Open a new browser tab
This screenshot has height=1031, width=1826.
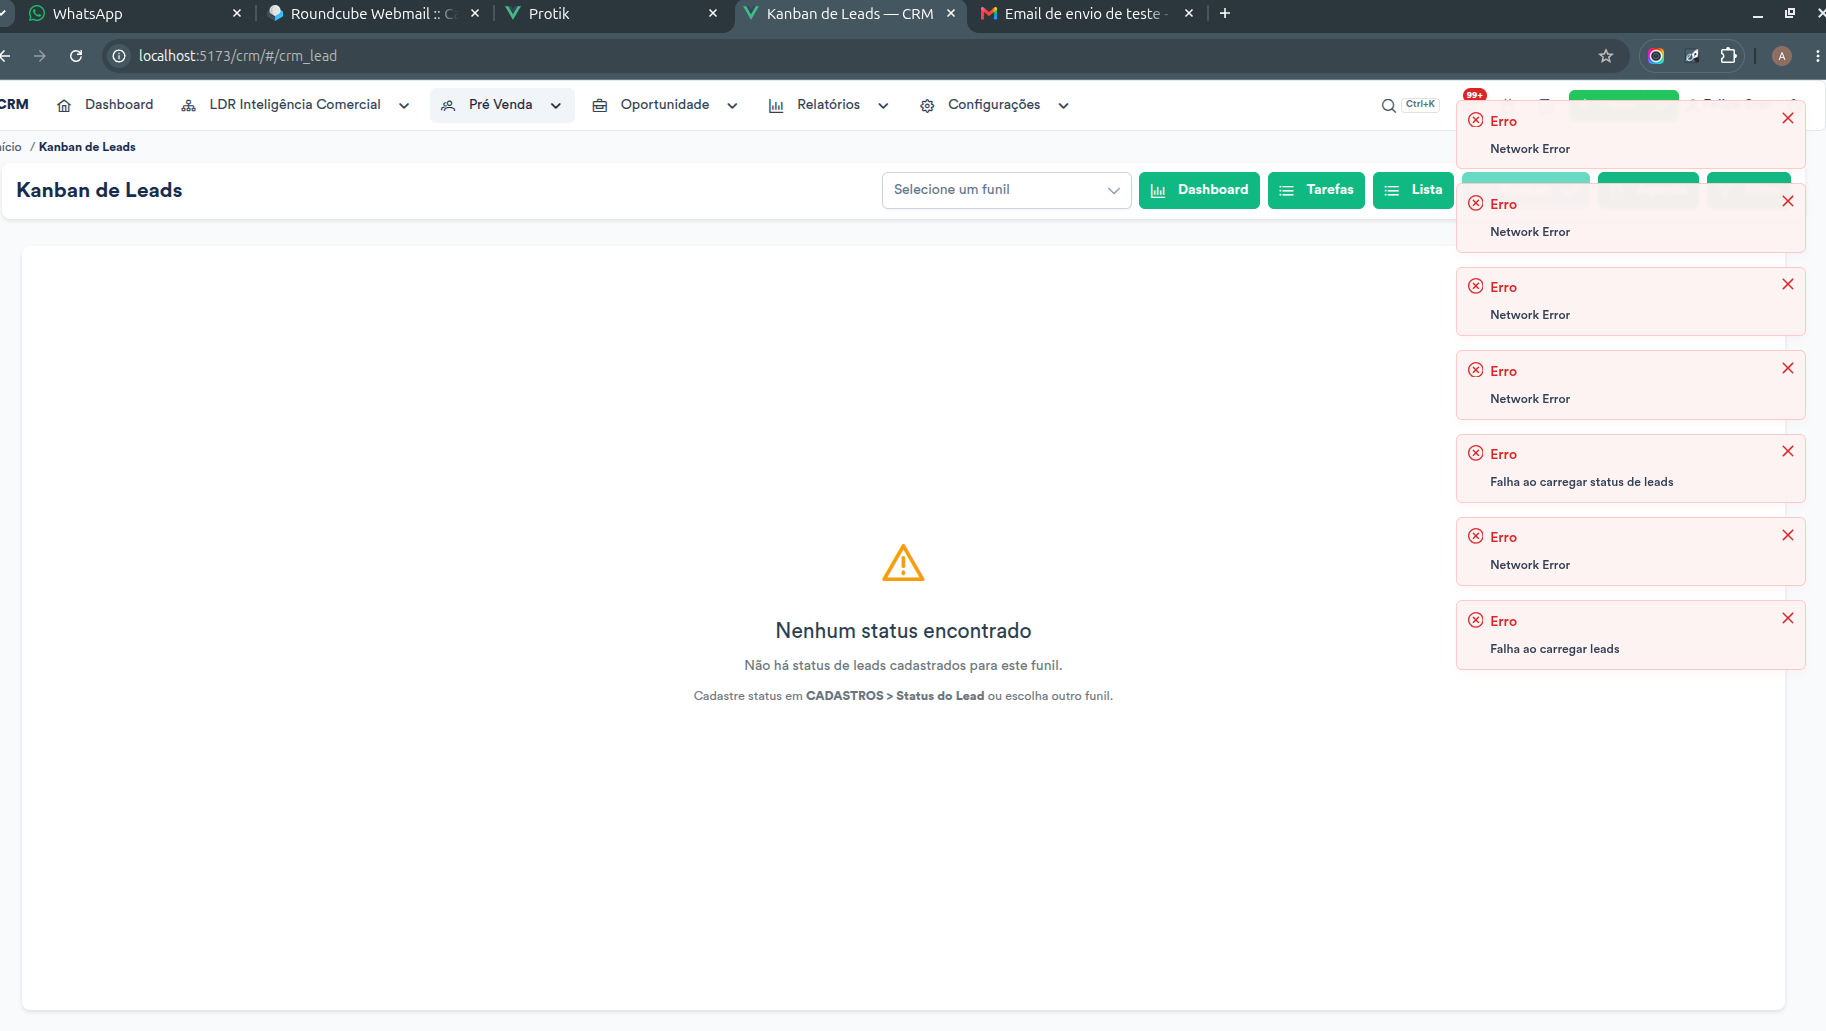pos(1225,13)
